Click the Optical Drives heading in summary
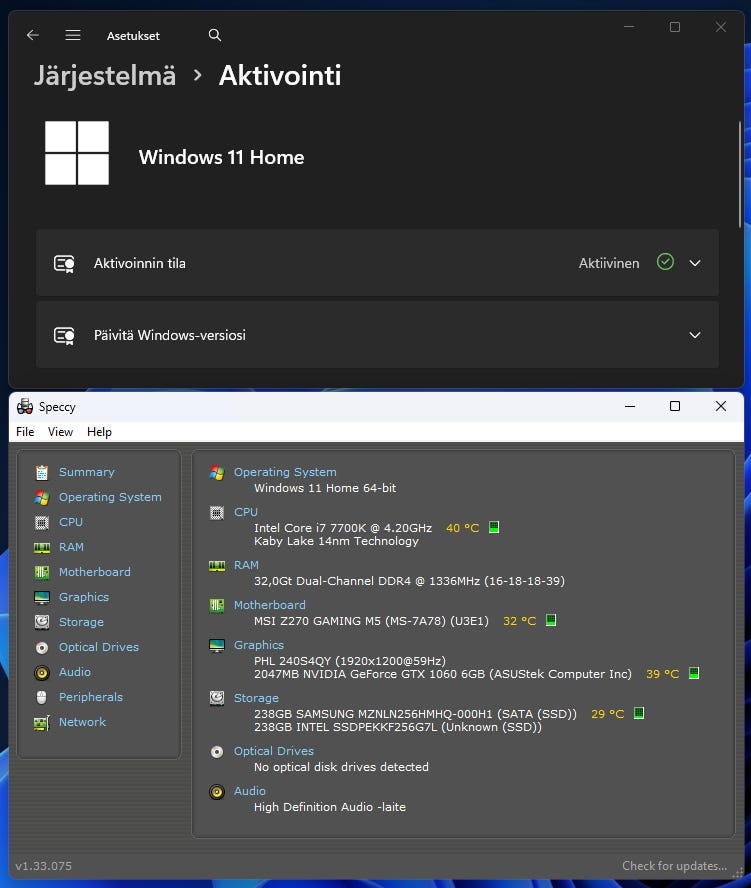751x888 pixels. pyautogui.click(x=273, y=751)
